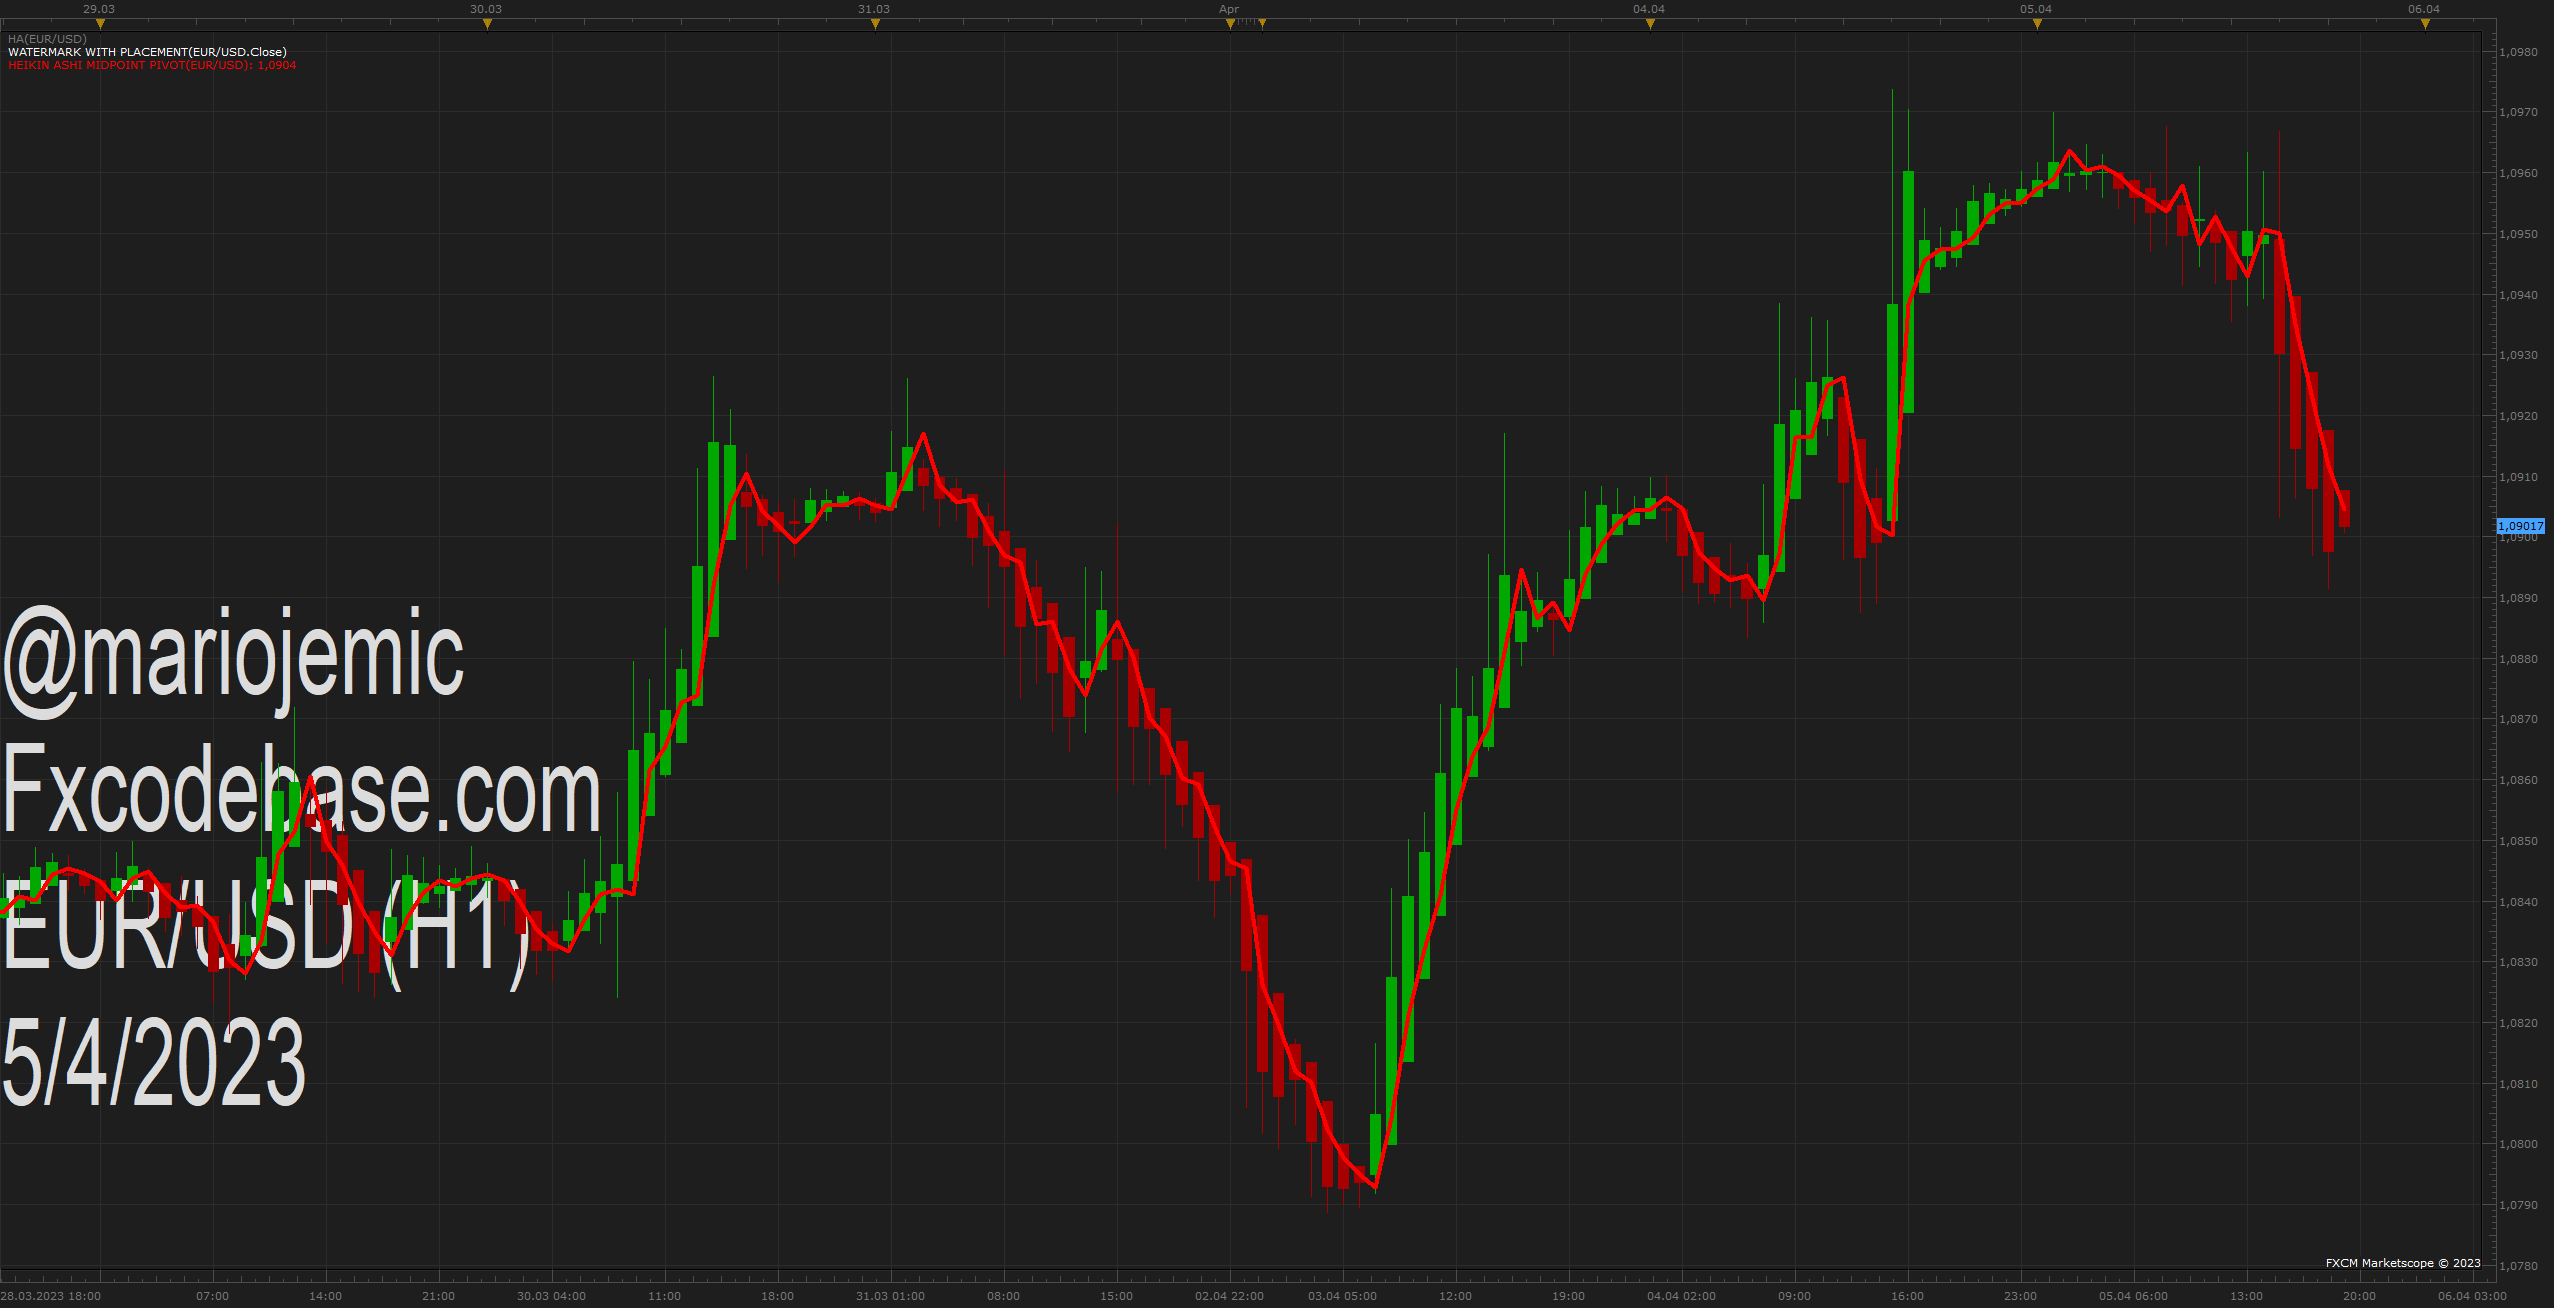Click the 06.04 03:00 time axis label
Image resolution: width=2554 pixels, height=1308 pixels.
pyautogui.click(x=2472, y=1296)
